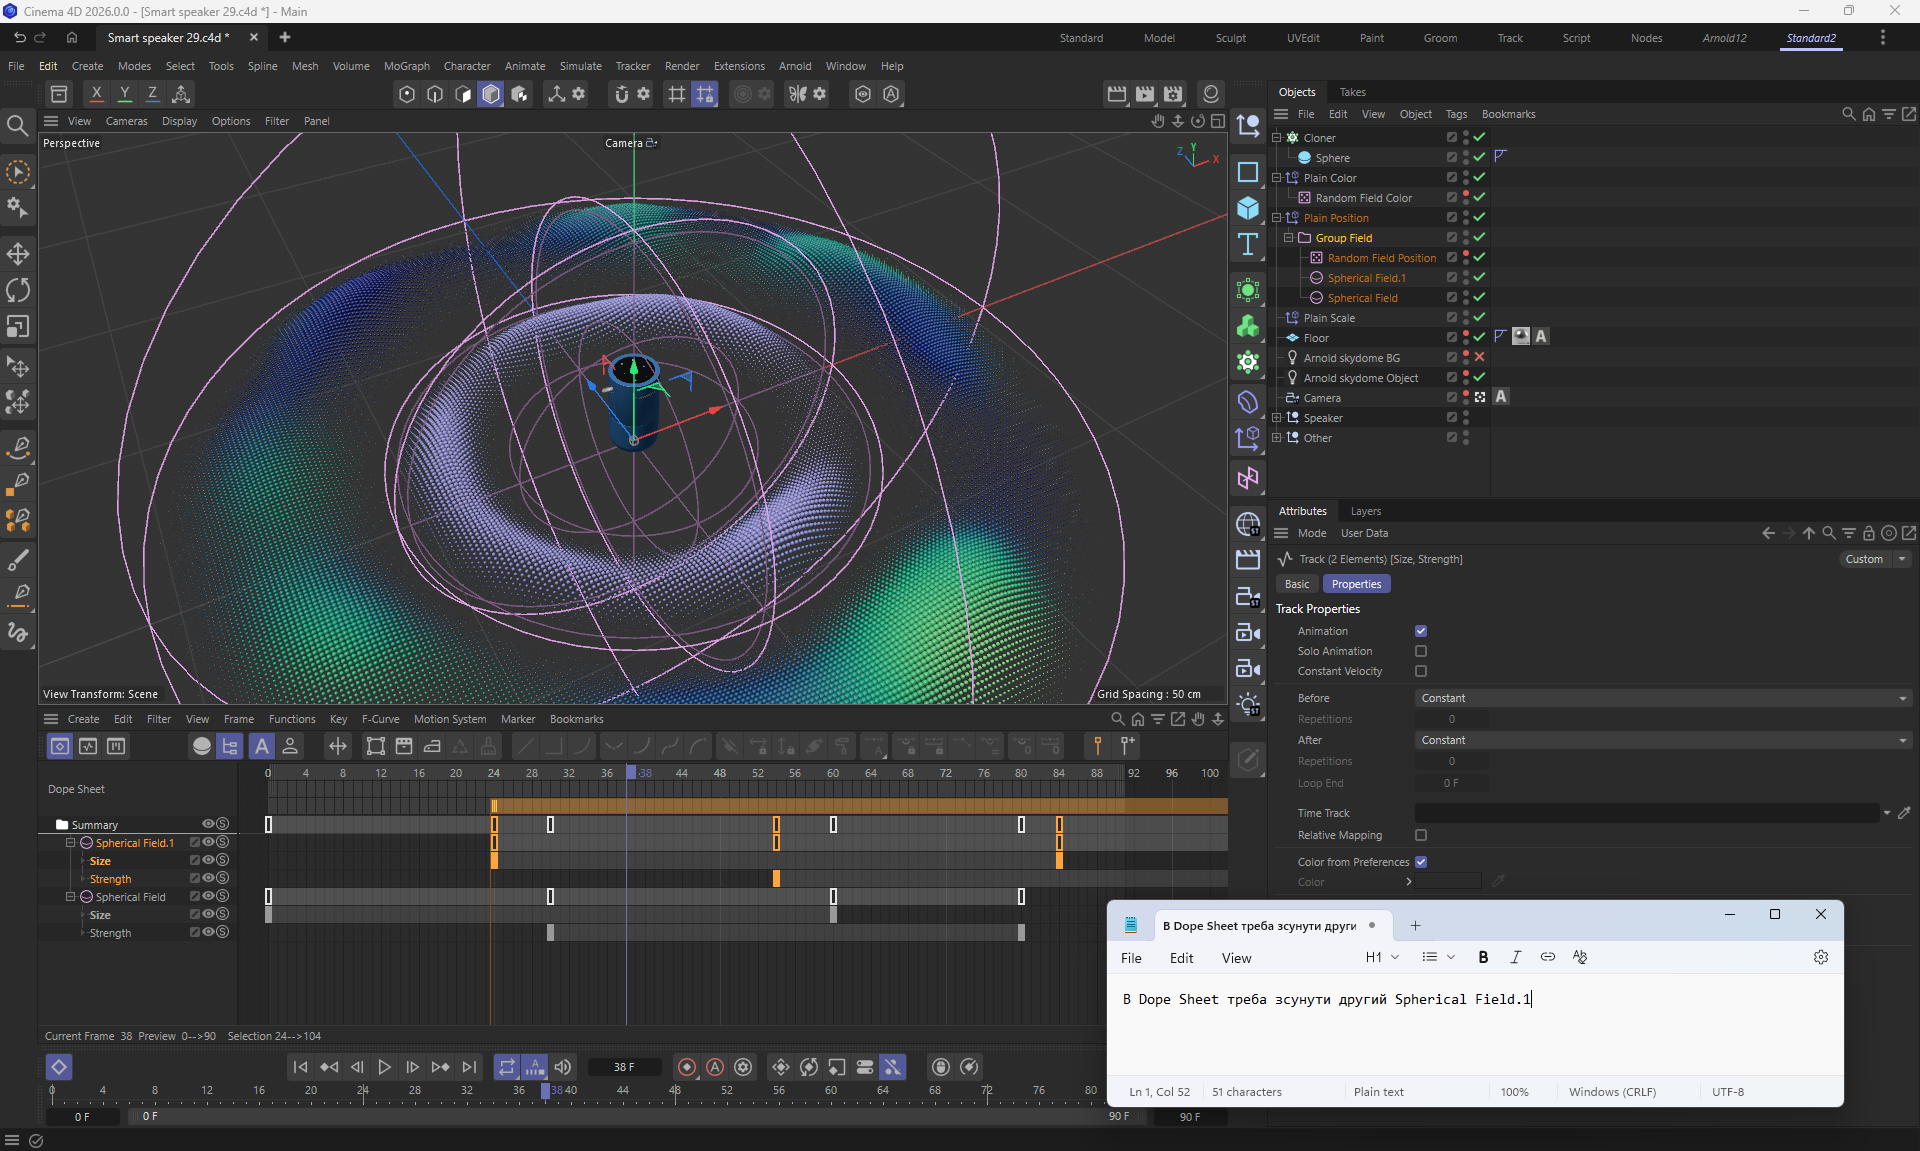The height and width of the screenshot is (1151, 1920).
Task: Click the Go to Start playback button
Action: point(300,1067)
